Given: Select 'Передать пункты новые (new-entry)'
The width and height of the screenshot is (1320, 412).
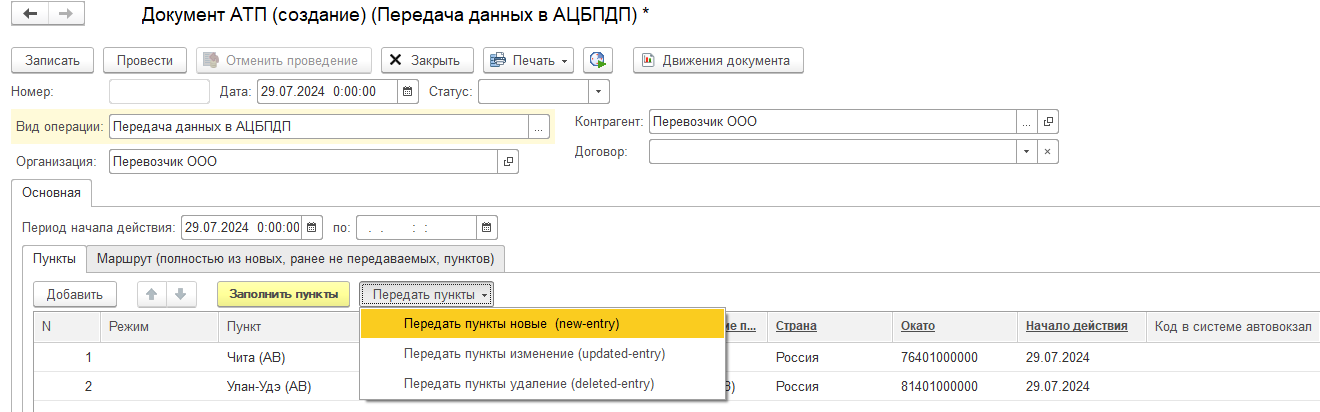Looking at the screenshot, I should [511, 324].
